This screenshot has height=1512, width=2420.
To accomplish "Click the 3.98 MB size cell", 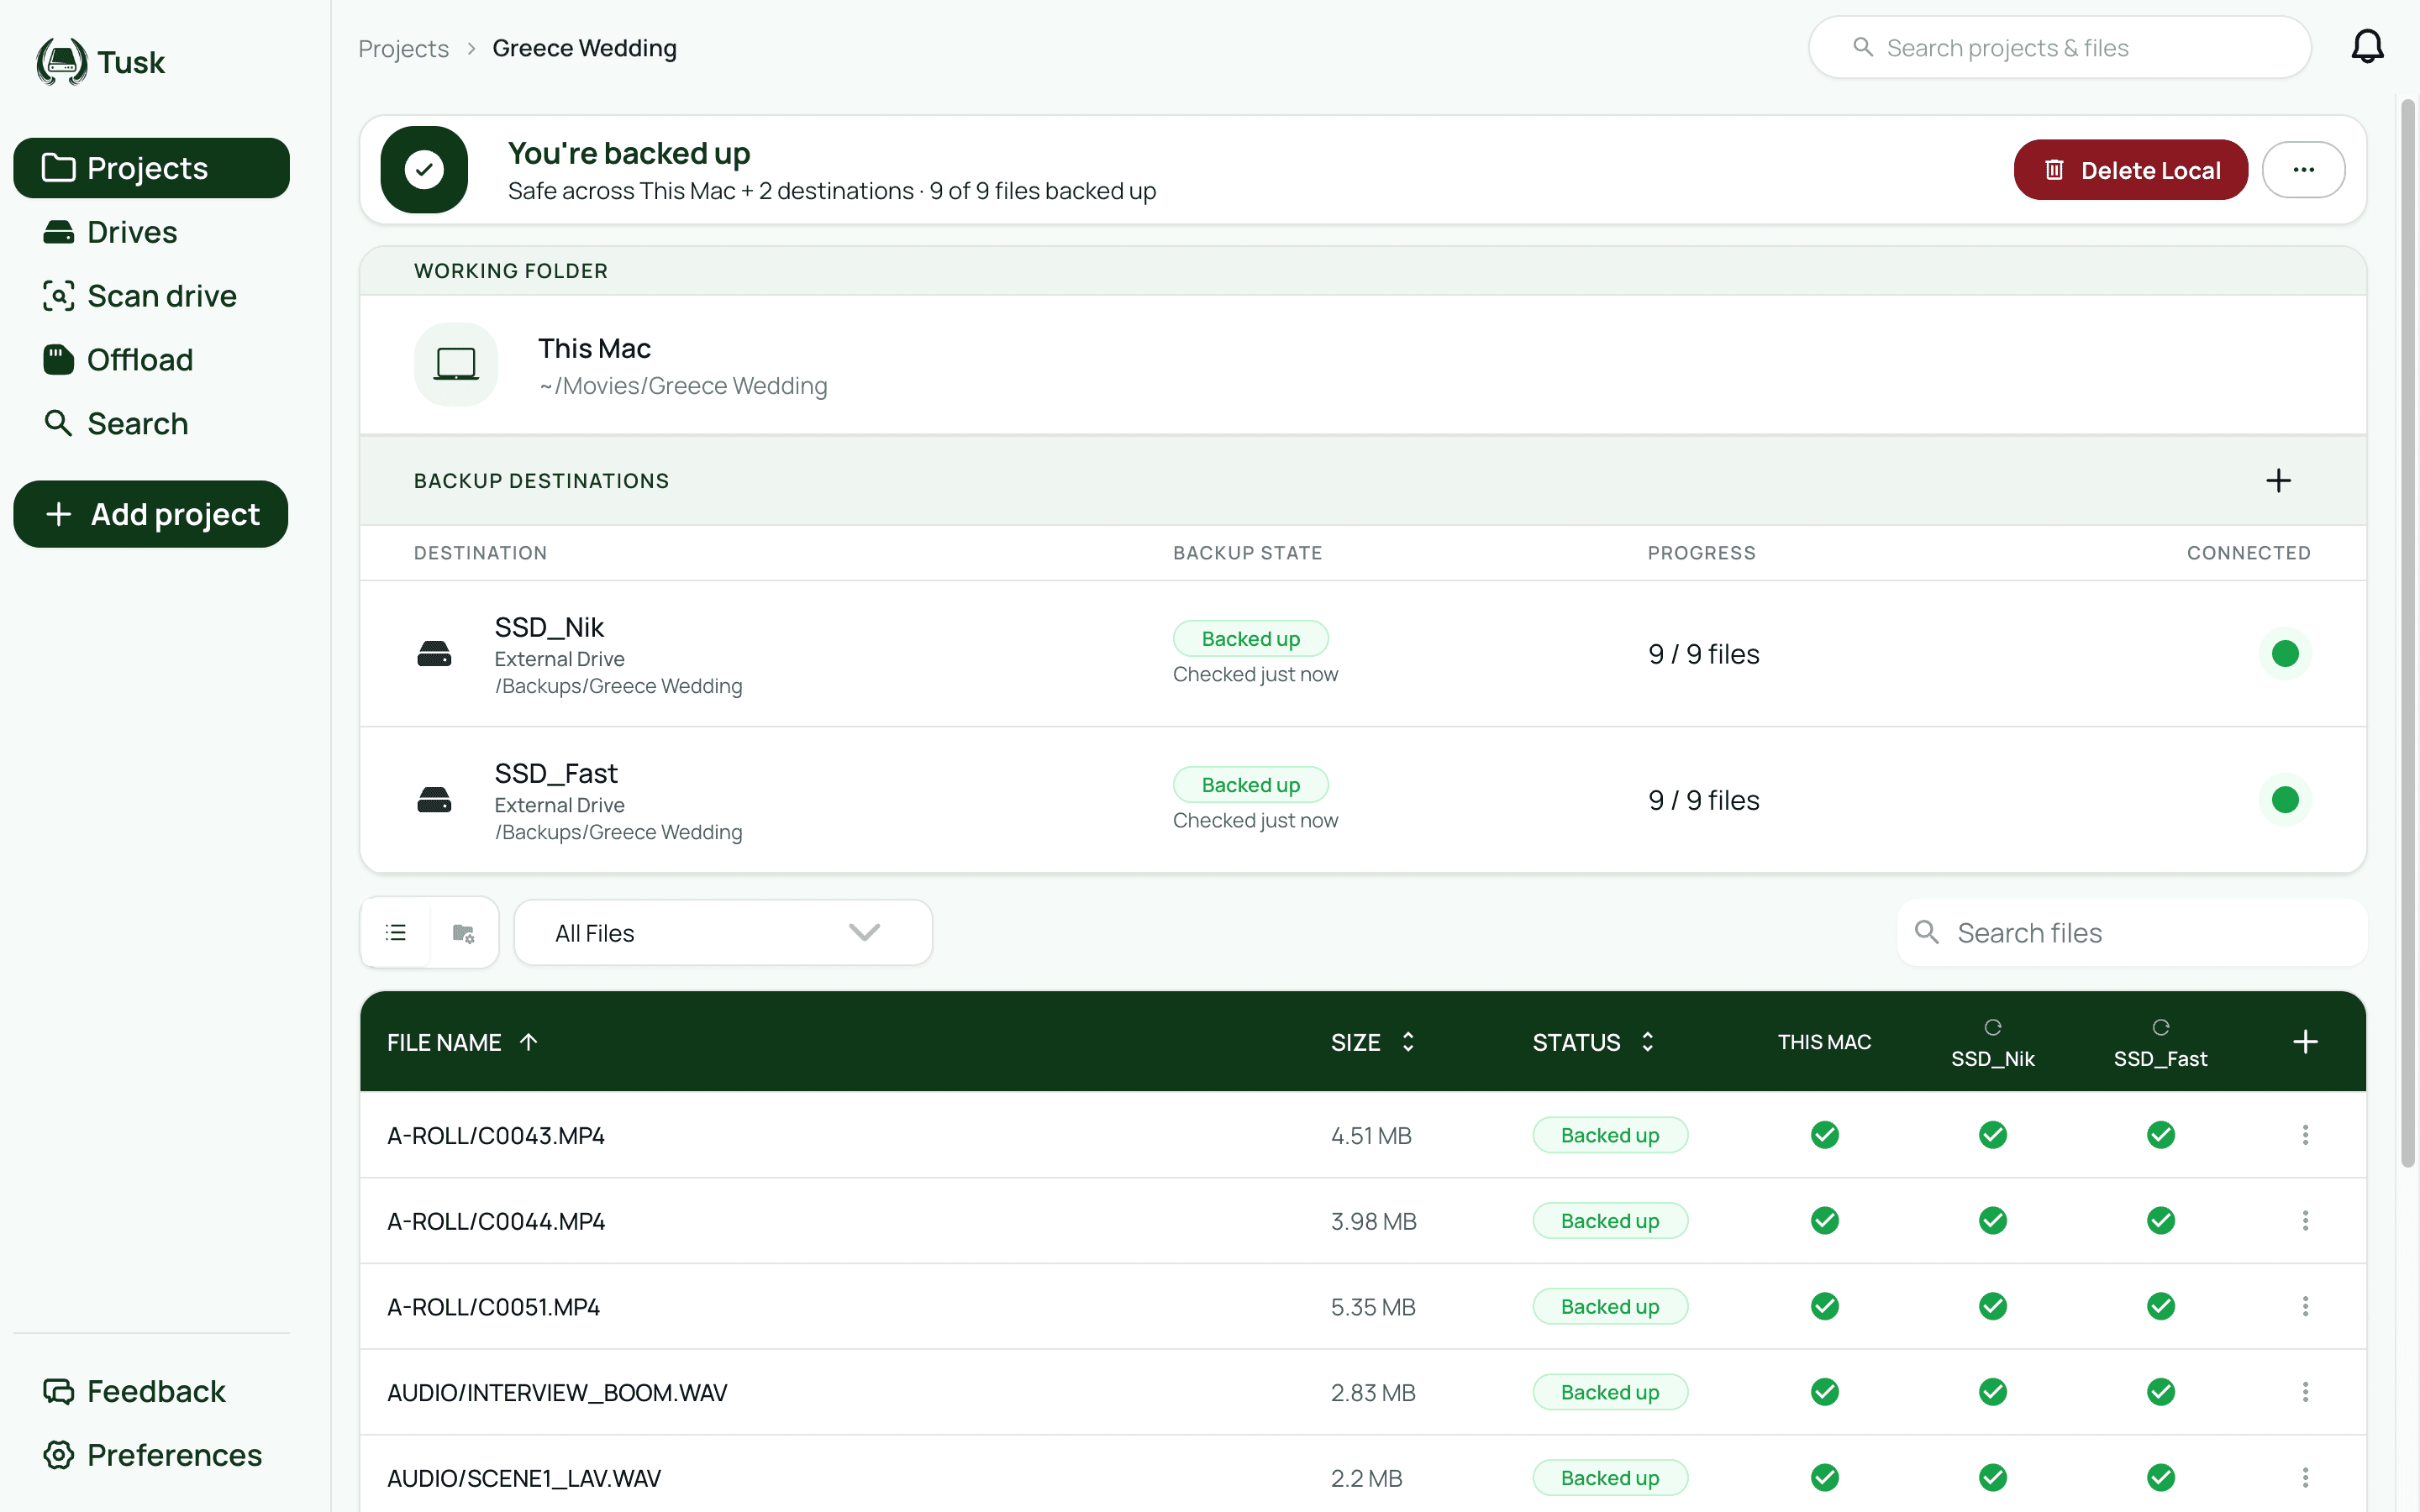I will (x=1373, y=1221).
